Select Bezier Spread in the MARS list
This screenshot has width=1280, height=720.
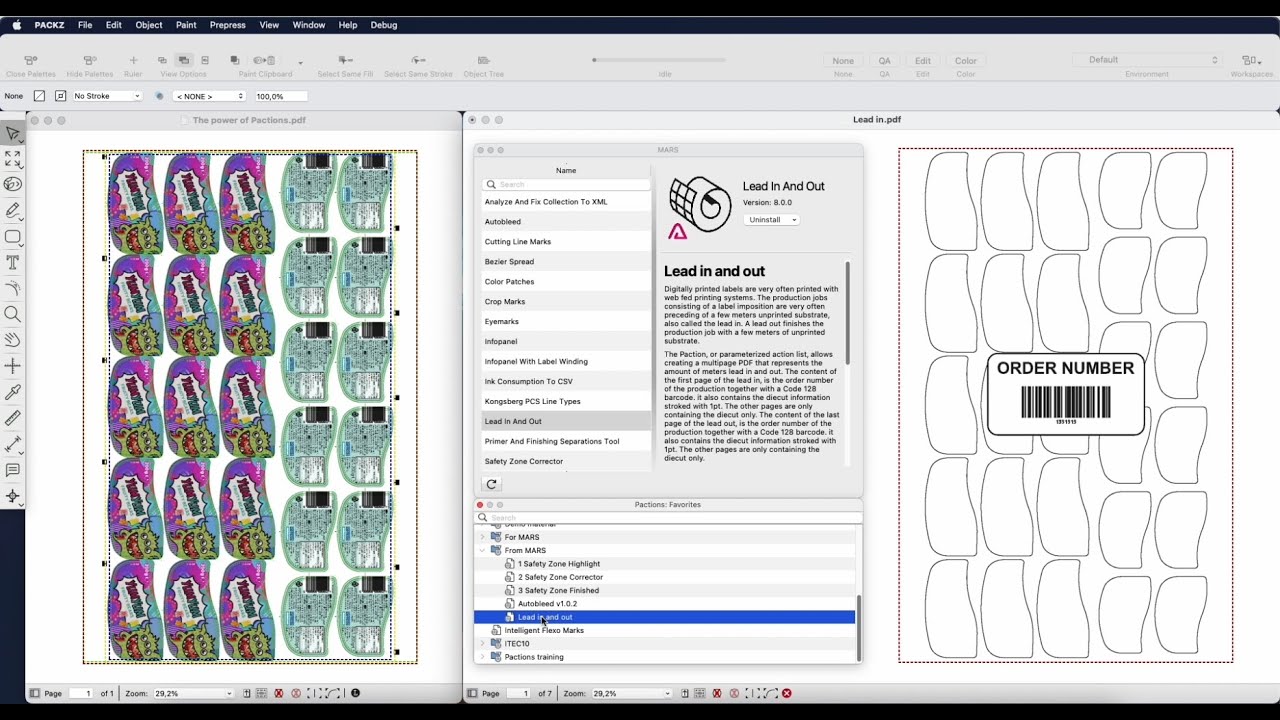tap(566, 261)
